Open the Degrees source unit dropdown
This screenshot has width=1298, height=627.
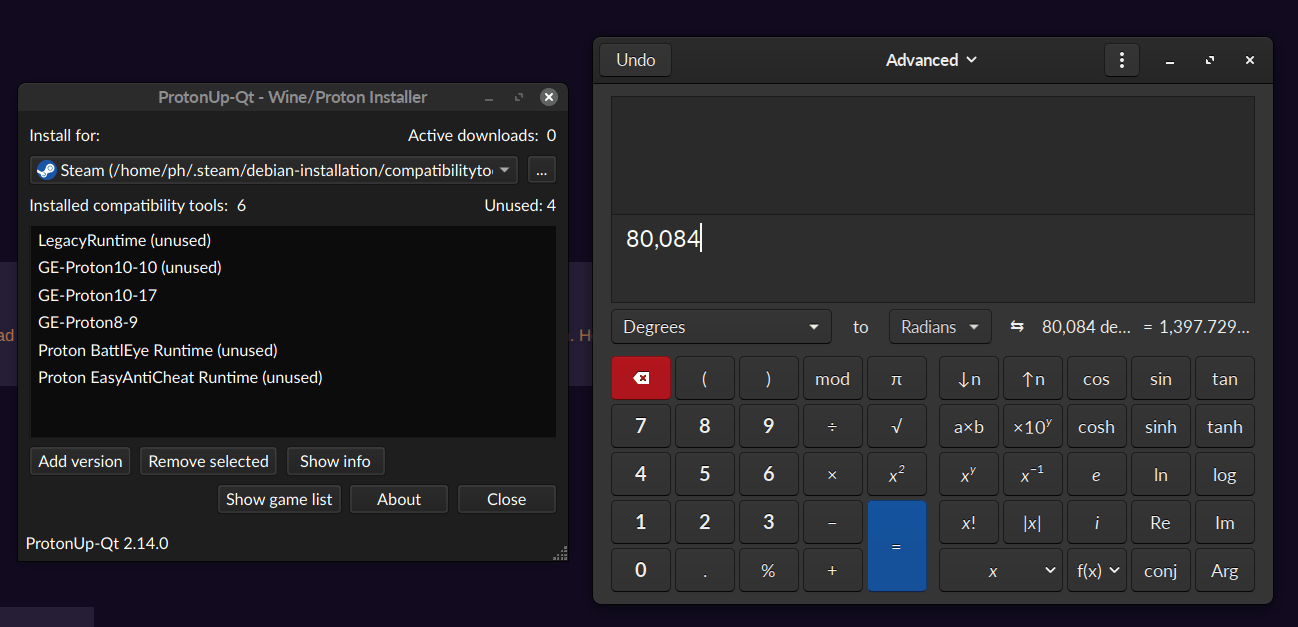(721, 327)
